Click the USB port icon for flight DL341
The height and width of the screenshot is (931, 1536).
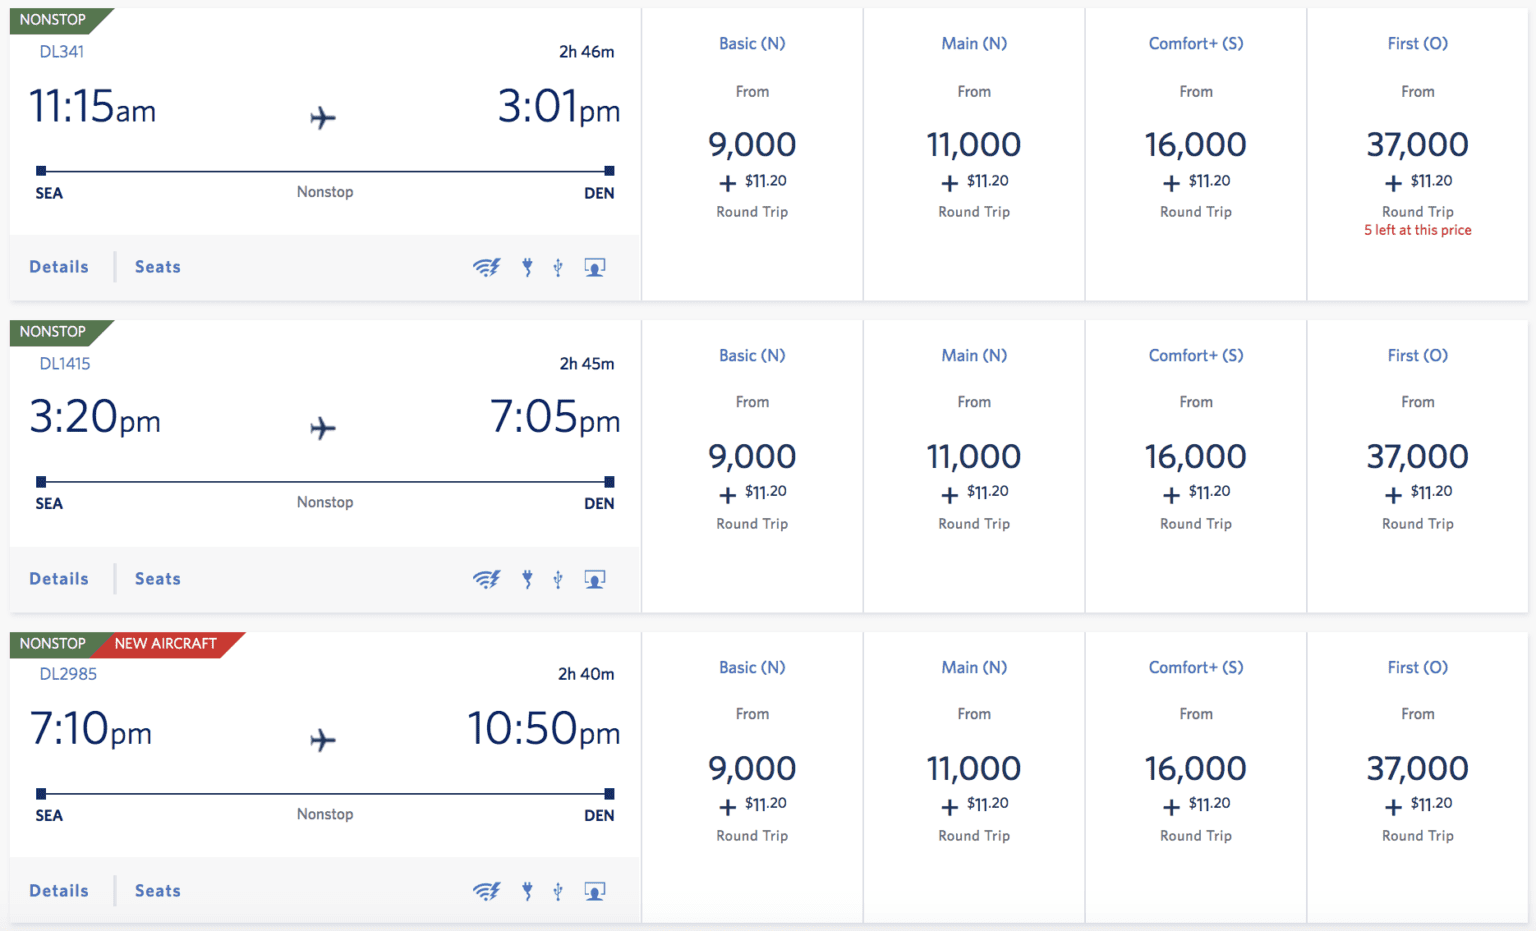click(x=557, y=267)
